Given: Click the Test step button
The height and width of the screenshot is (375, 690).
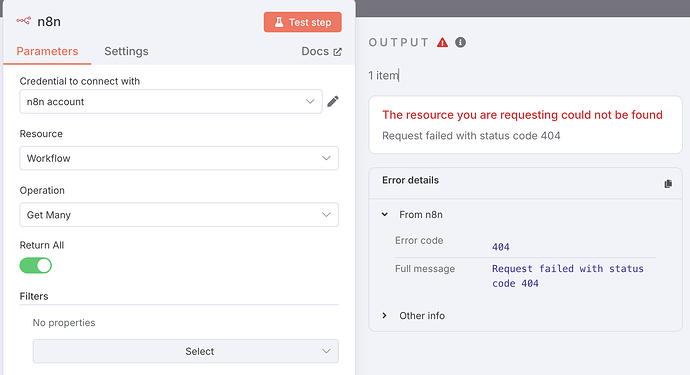Looking at the screenshot, I should (x=303, y=22).
